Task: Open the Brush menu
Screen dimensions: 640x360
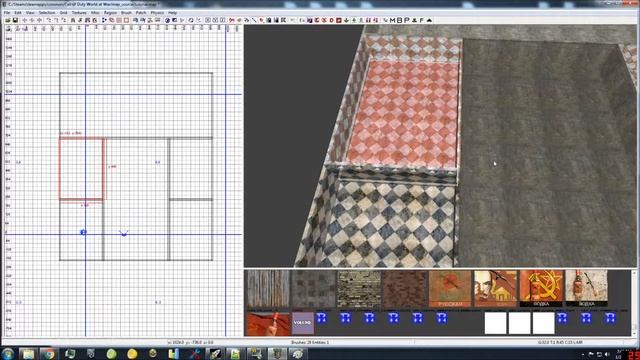Action: pyautogui.click(x=126, y=13)
